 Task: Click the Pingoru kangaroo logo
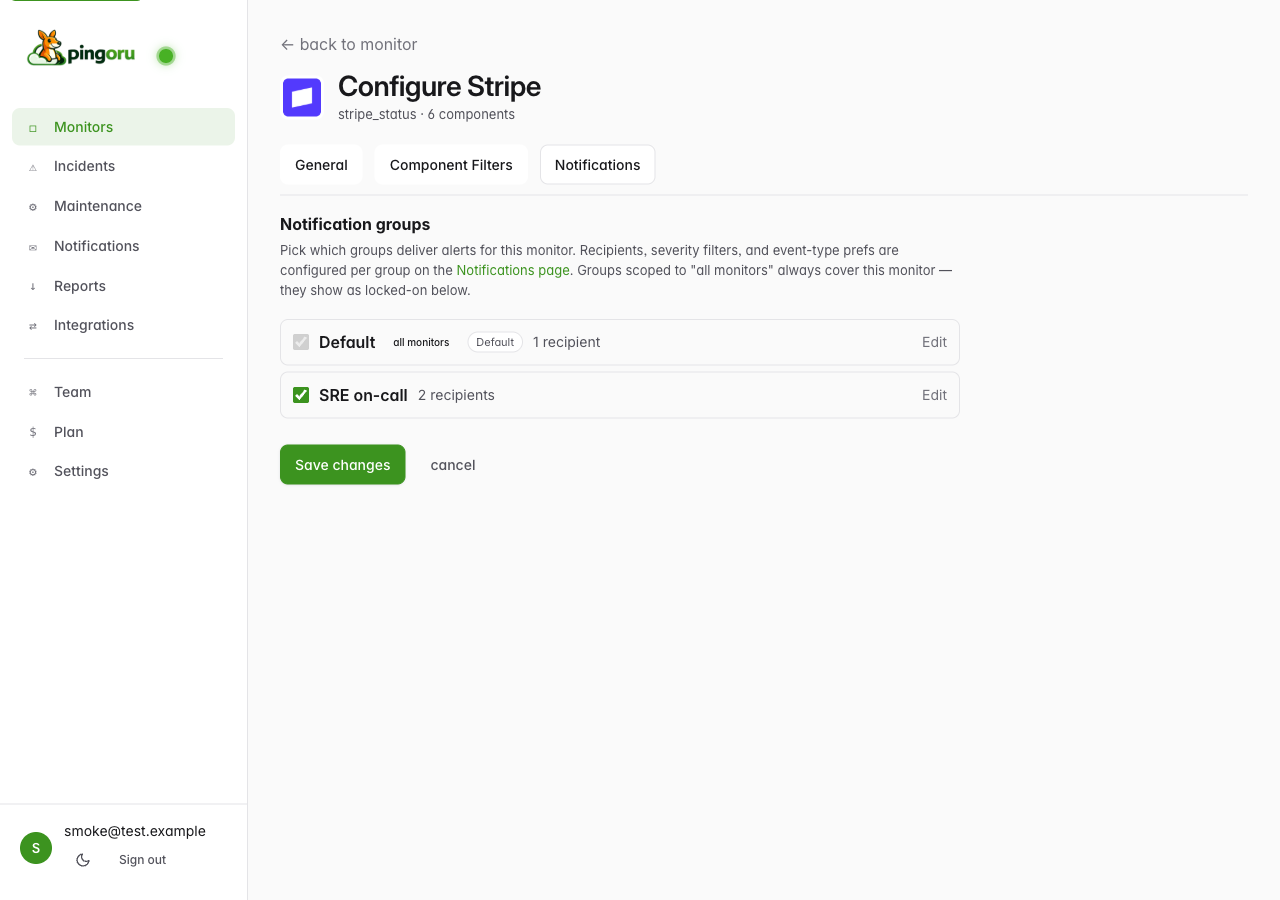(x=80, y=48)
